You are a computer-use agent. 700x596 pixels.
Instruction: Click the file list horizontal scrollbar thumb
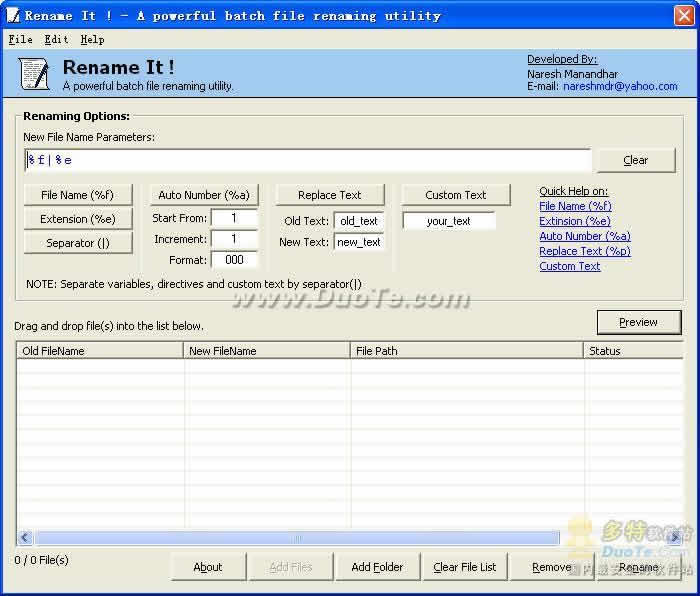point(297,538)
